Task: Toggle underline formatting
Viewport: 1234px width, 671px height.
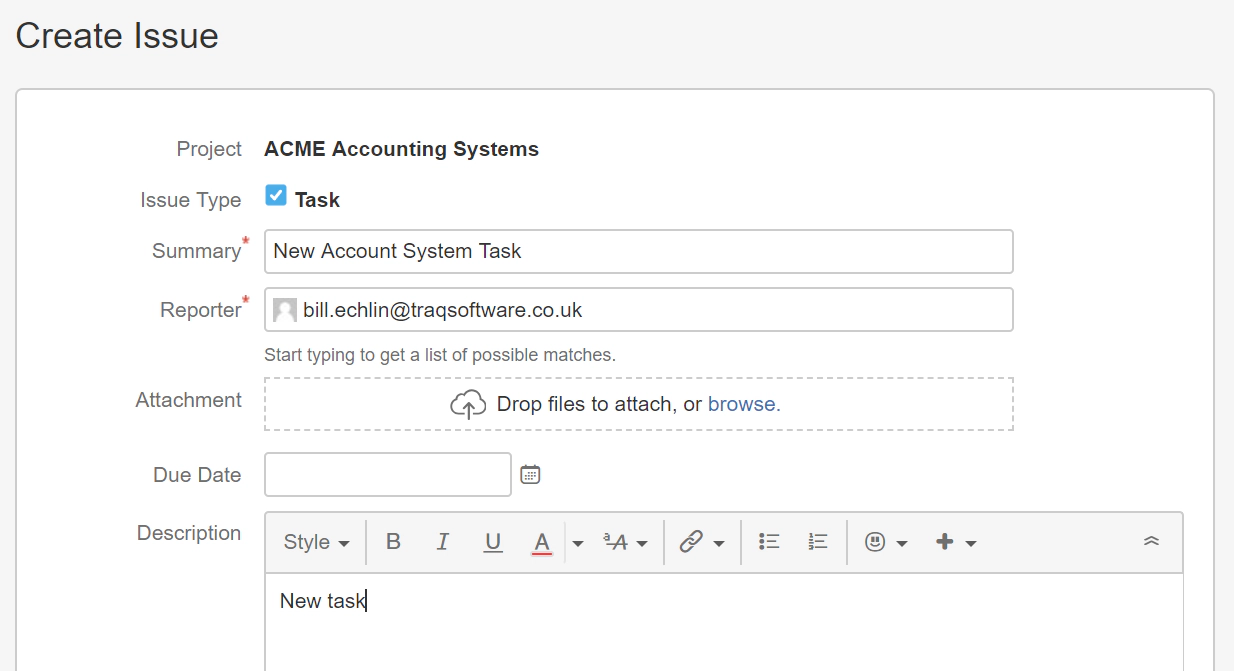Action: (492, 541)
